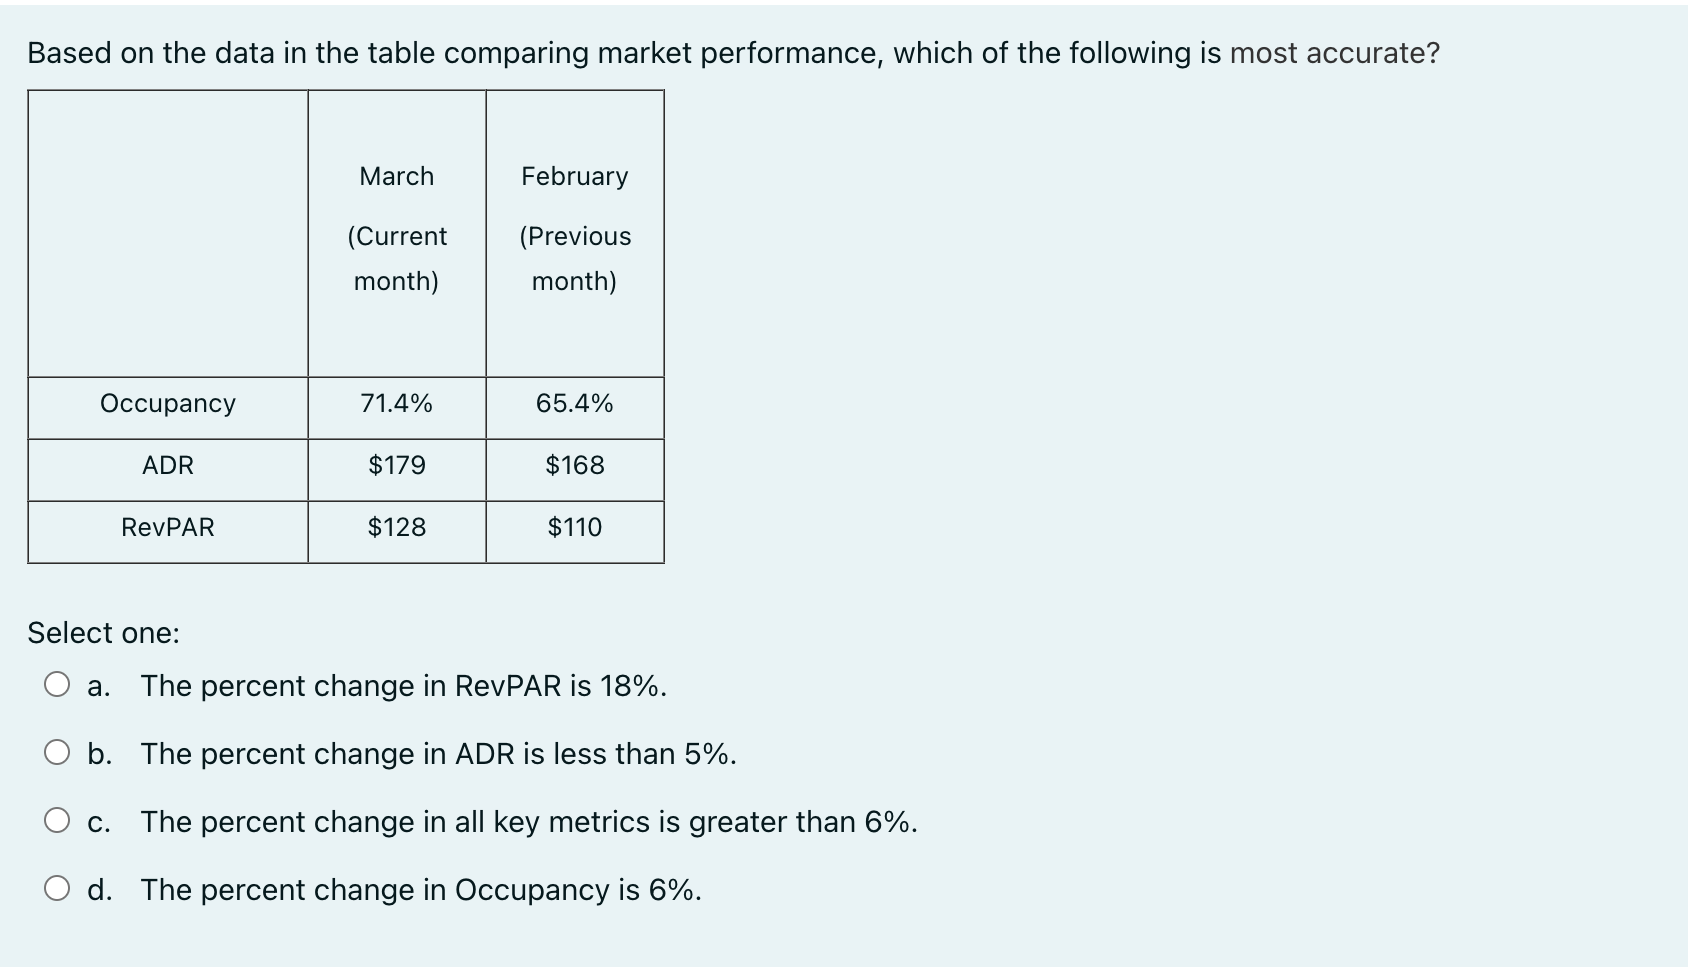Click the 71.4% occupancy value cell
The image size is (1702, 970).
point(397,404)
